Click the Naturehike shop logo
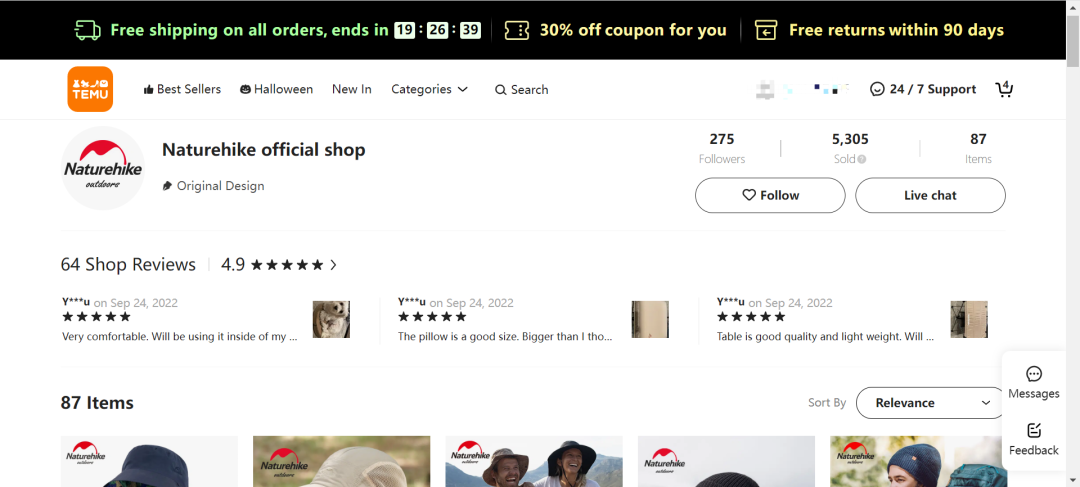1080x487 pixels. coord(103,168)
